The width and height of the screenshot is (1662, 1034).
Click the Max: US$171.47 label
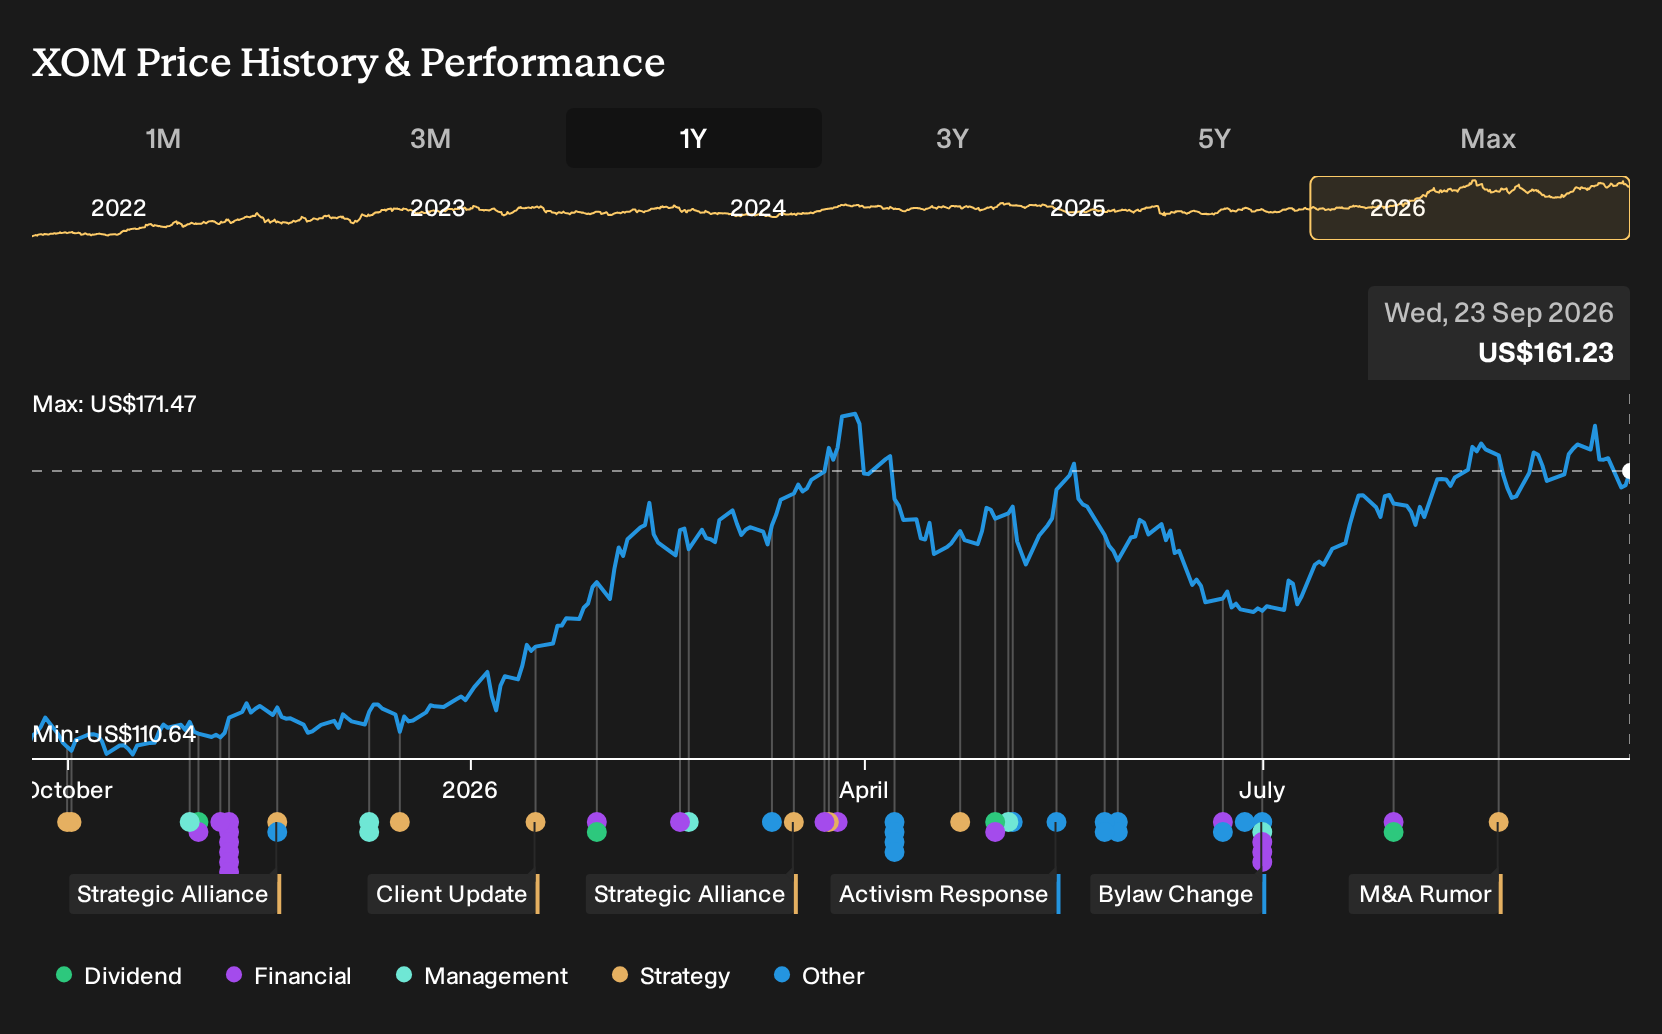[114, 404]
